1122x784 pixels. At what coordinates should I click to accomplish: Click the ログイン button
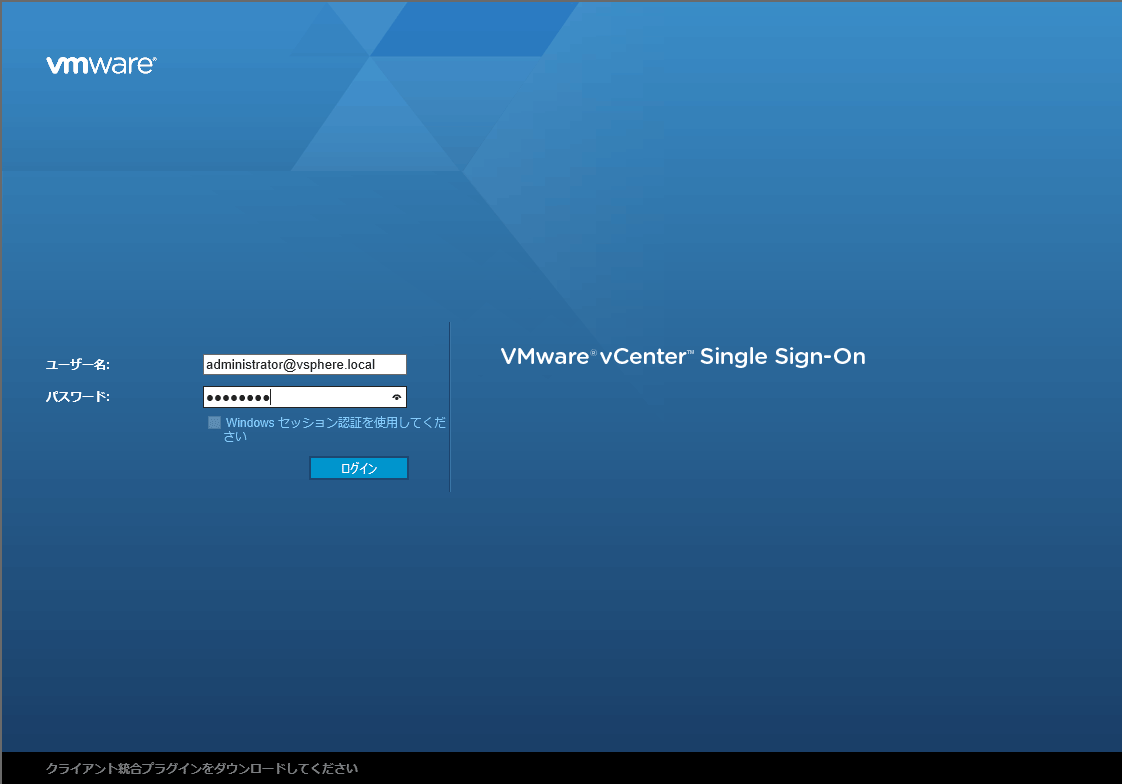tap(358, 468)
